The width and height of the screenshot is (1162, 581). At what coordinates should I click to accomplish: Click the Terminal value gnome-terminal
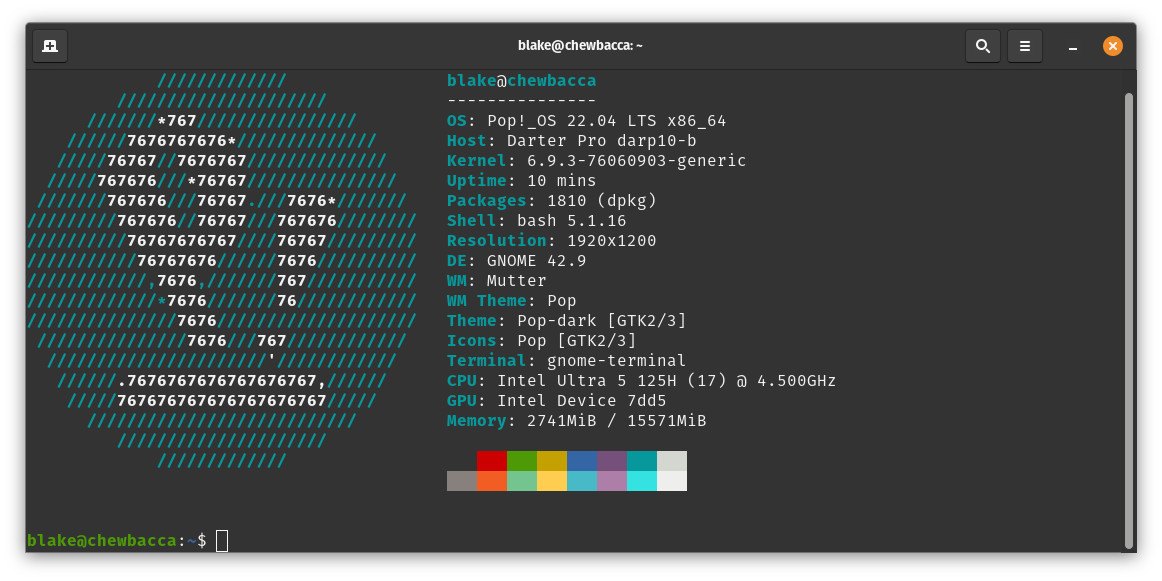coord(617,361)
